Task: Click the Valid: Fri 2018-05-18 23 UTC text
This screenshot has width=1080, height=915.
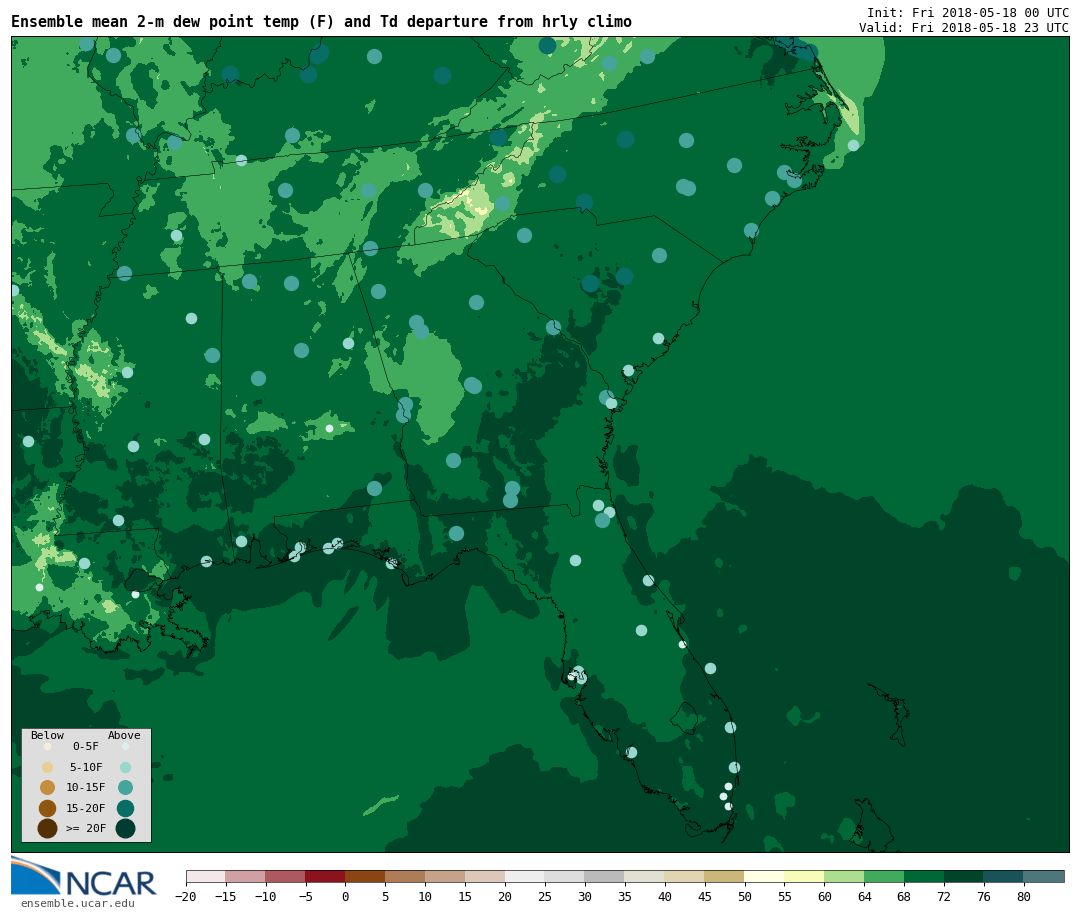Action: coord(964,28)
